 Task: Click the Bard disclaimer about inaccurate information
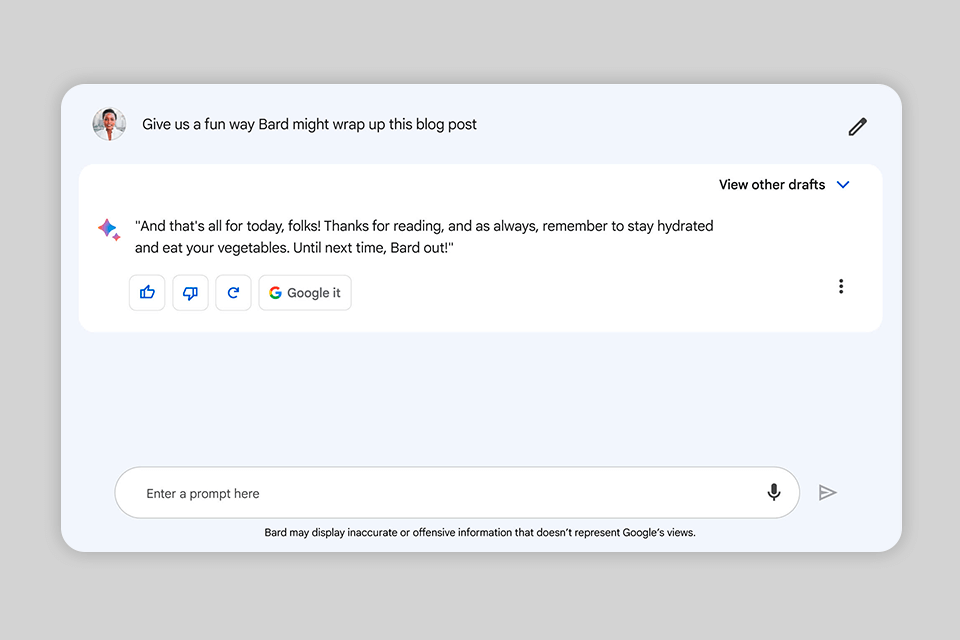coord(480,532)
